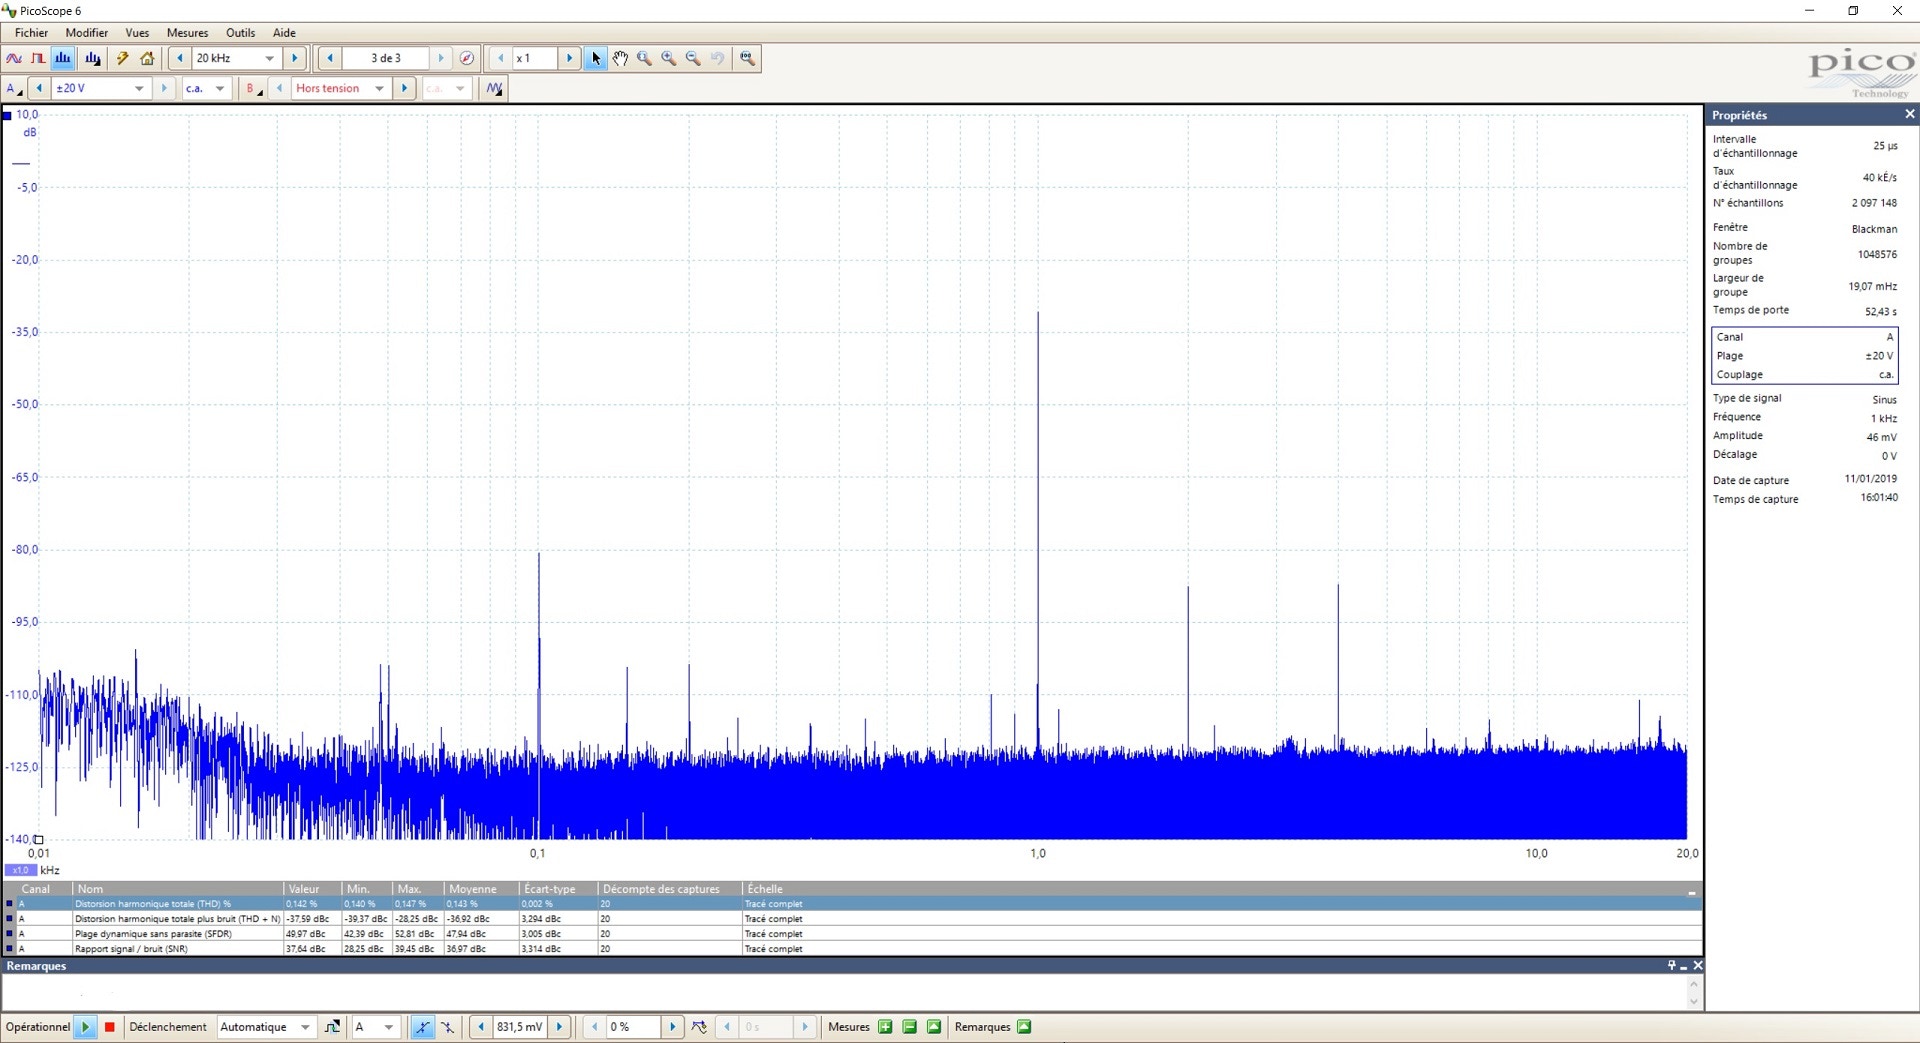Switch to oscilloscope mode
This screenshot has width=1920, height=1043.
coord(14,58)
